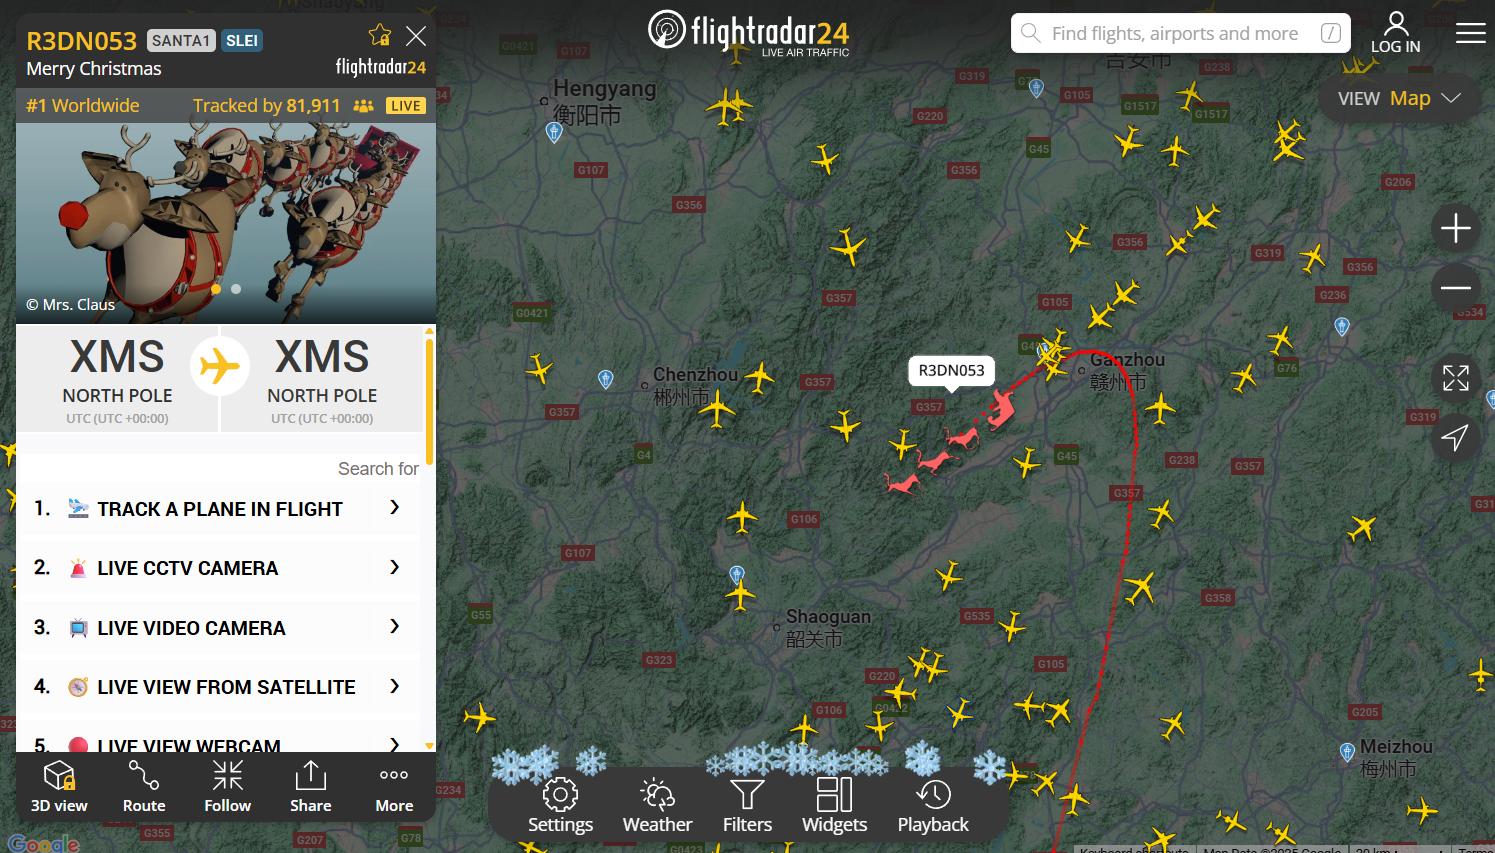Open the 3D view
Viewport: 1495px width, 853px height.
(59, 787)
